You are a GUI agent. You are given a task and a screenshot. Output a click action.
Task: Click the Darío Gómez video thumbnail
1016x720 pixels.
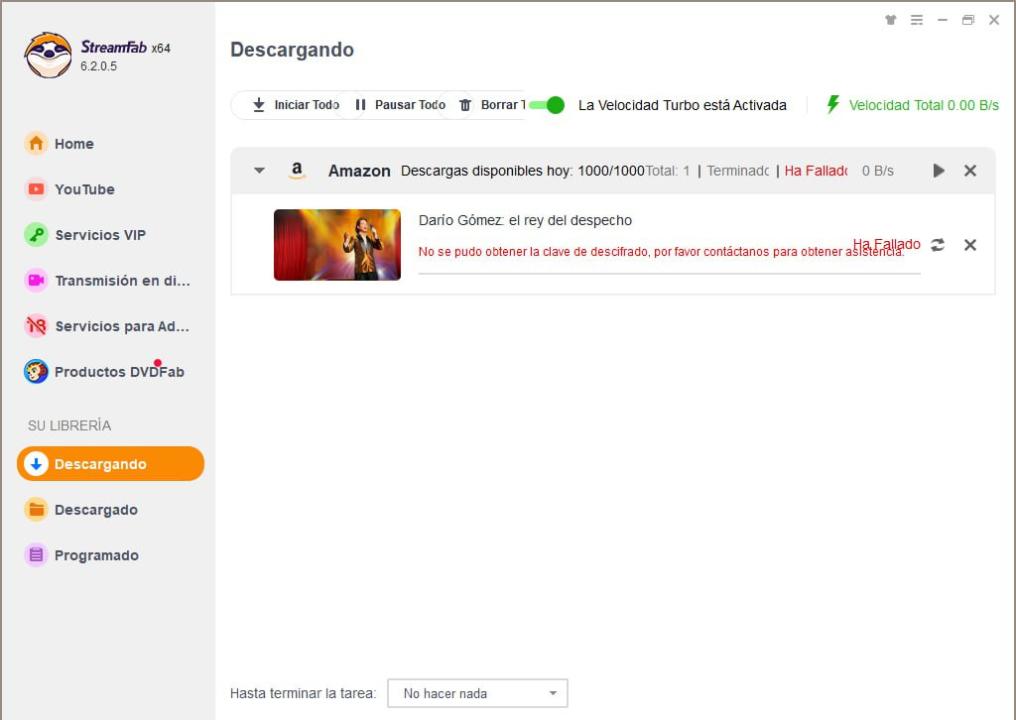pos(337,245)
